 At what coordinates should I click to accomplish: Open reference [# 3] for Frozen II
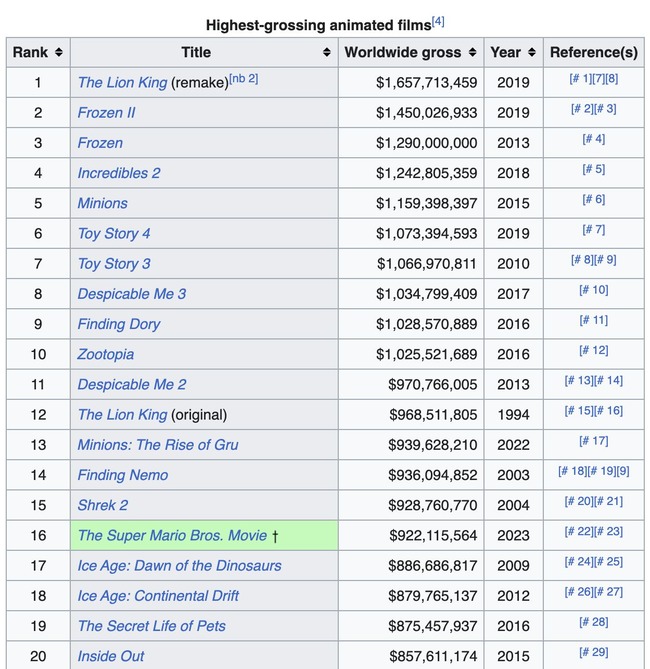coord(605,109)
